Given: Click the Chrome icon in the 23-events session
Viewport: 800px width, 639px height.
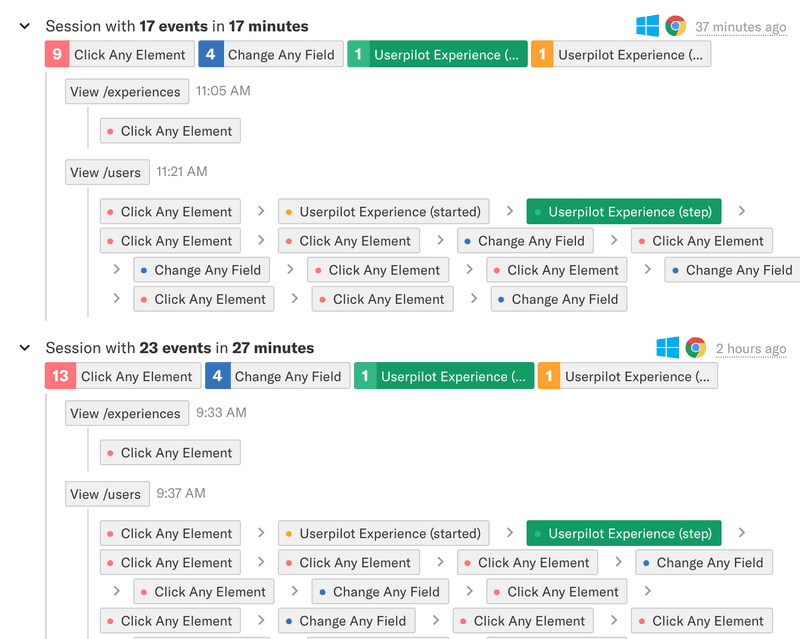Looking at the screenshot, I should point(696,348).
